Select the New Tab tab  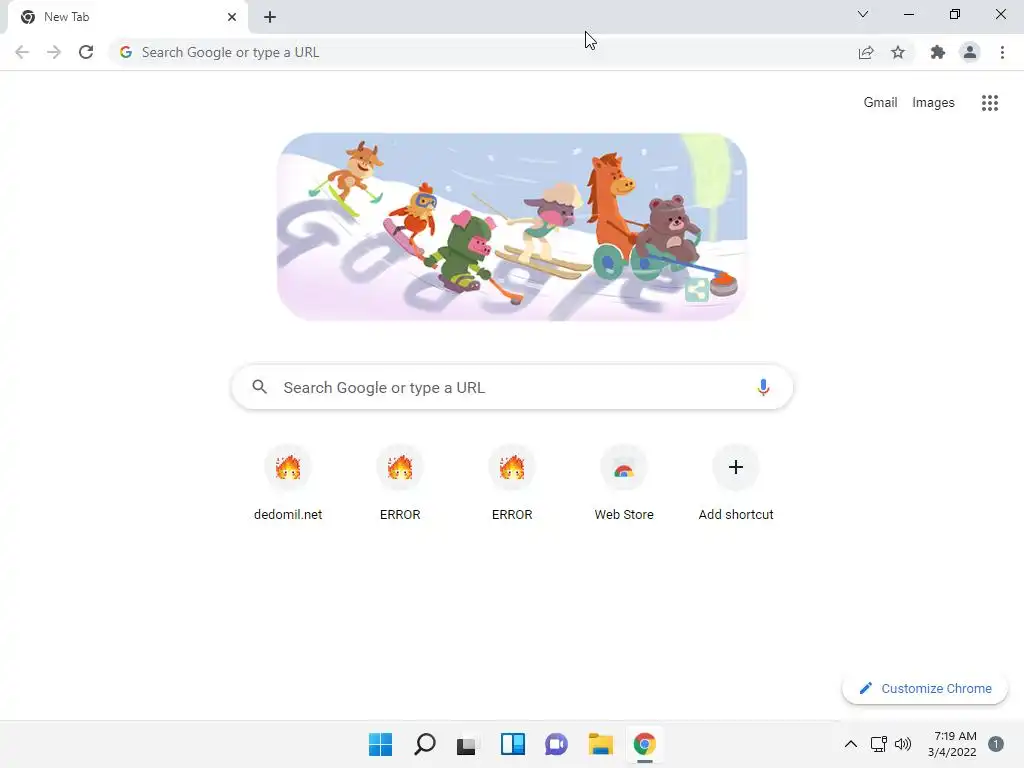tap(129, 17)
